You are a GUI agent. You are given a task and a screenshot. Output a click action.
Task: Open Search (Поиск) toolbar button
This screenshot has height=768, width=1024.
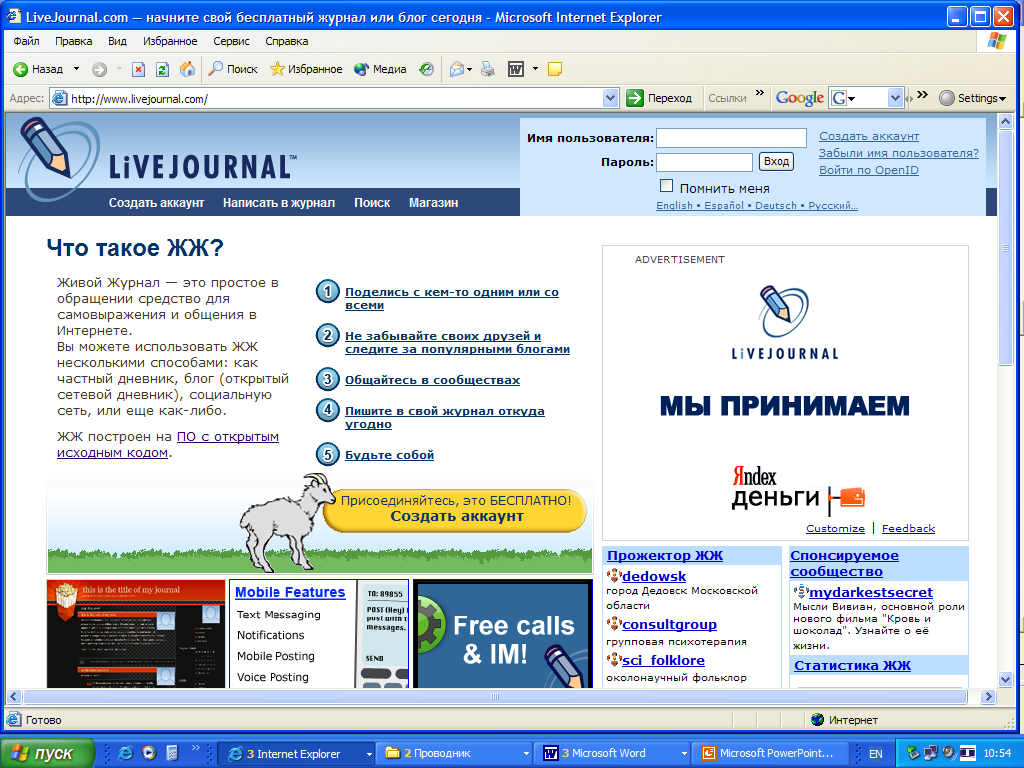click(x=232, y=69)
